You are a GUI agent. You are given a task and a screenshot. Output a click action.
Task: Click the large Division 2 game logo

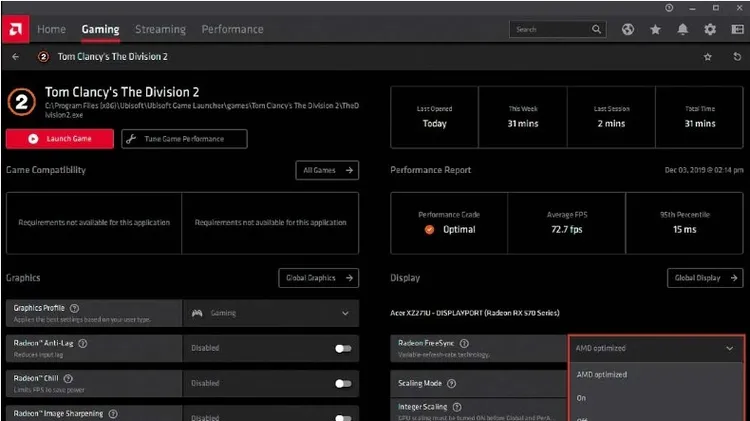click(x=22, y=101)
